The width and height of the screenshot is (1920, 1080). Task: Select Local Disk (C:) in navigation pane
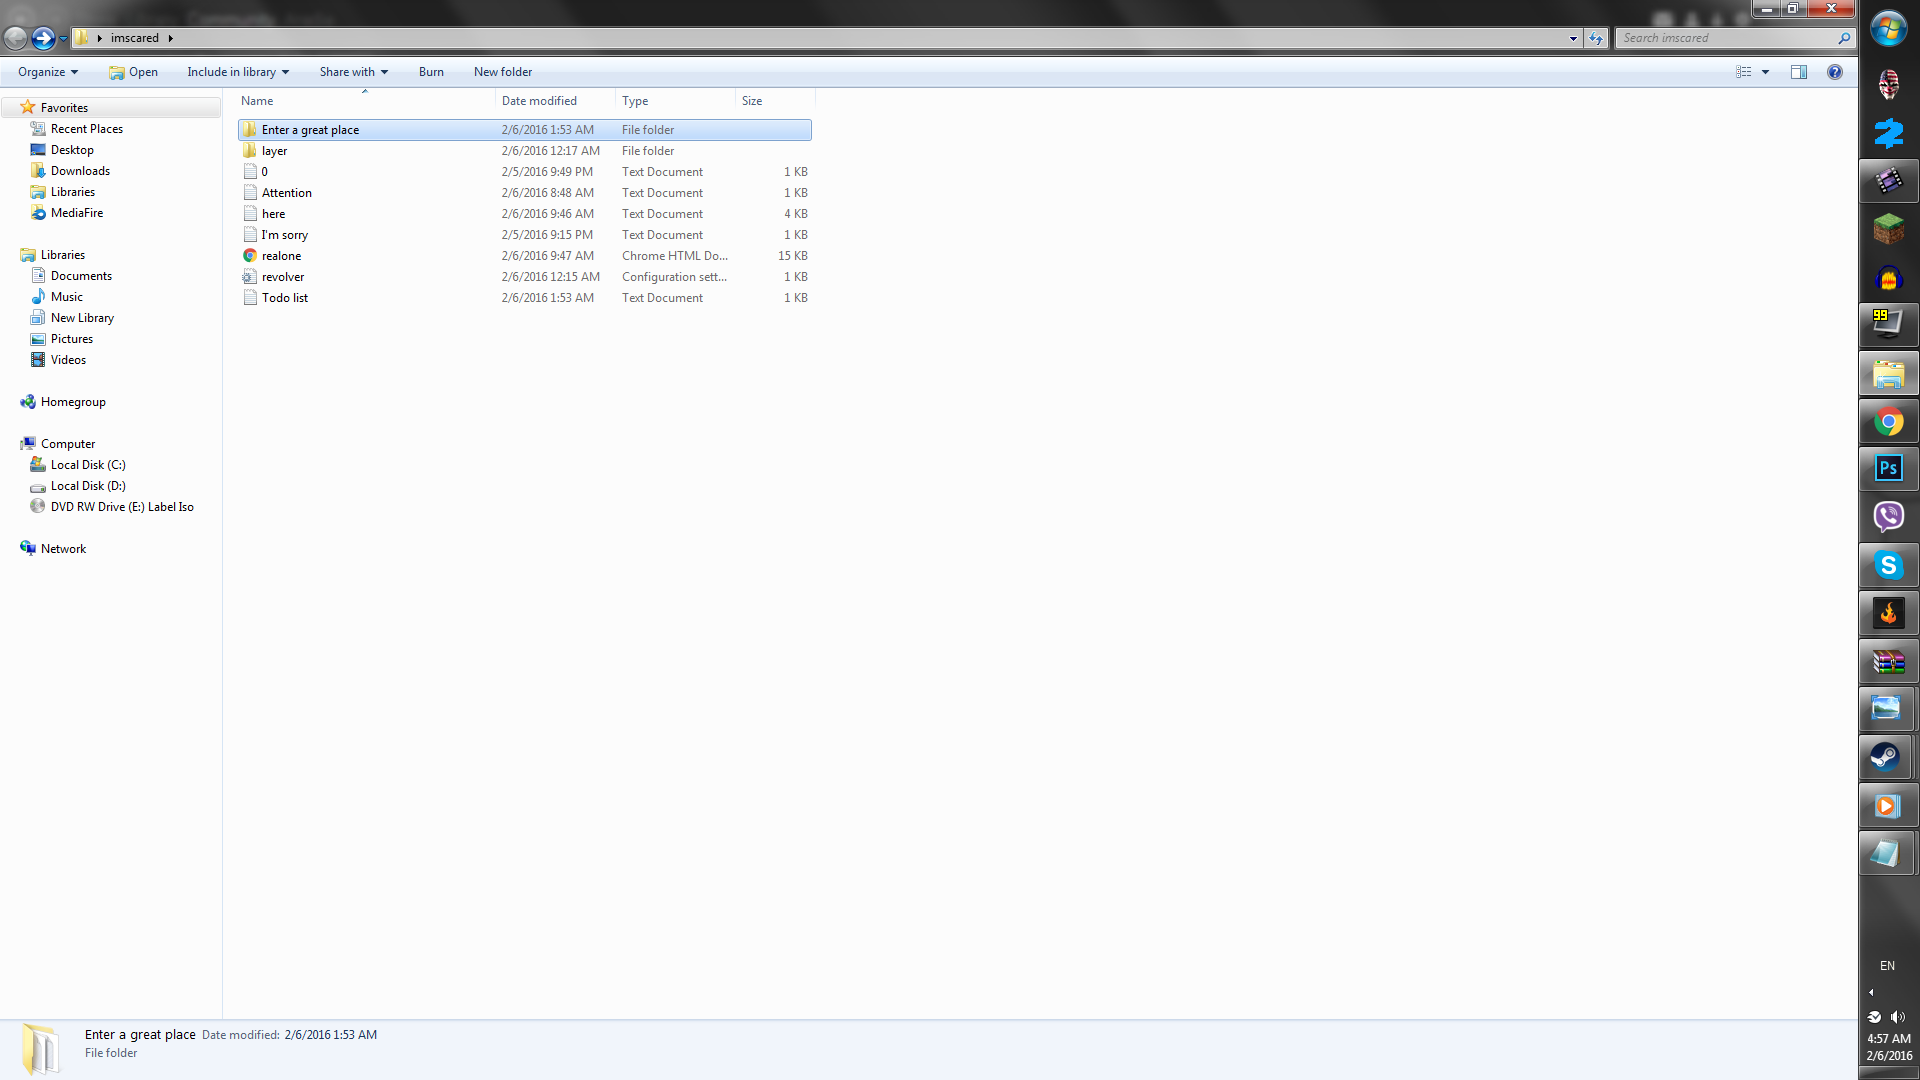point(88,465)
